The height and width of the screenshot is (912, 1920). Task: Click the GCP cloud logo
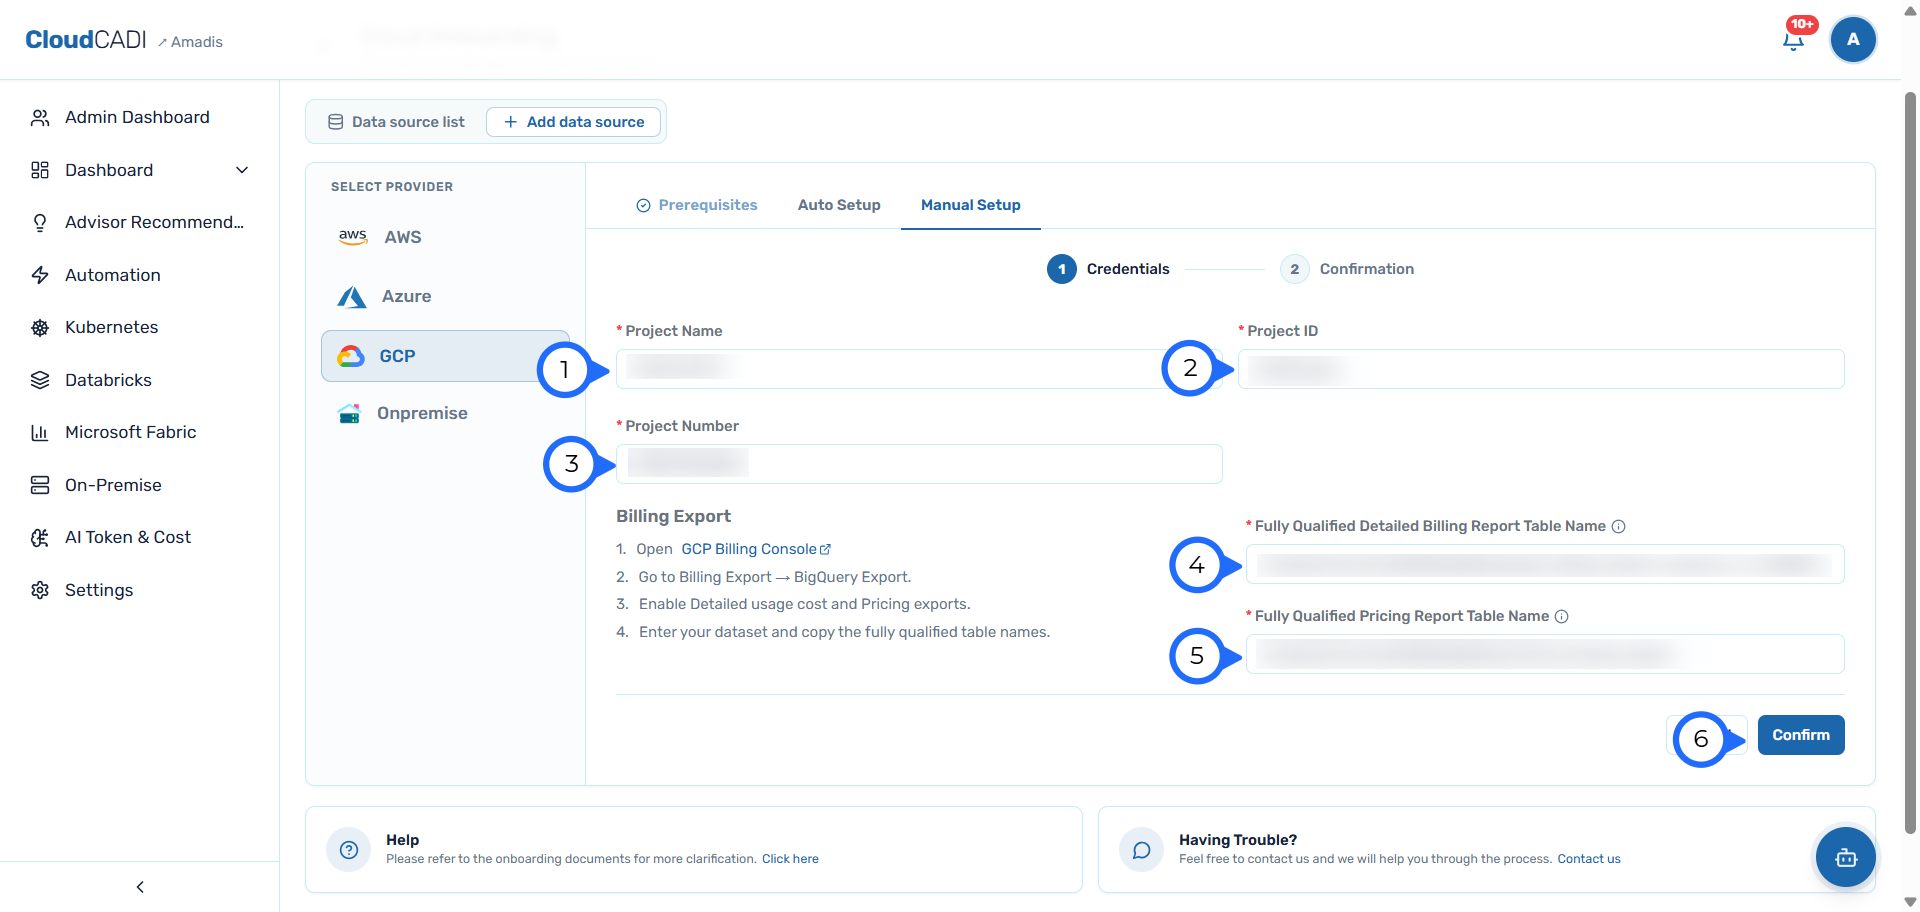coord(351,356)
